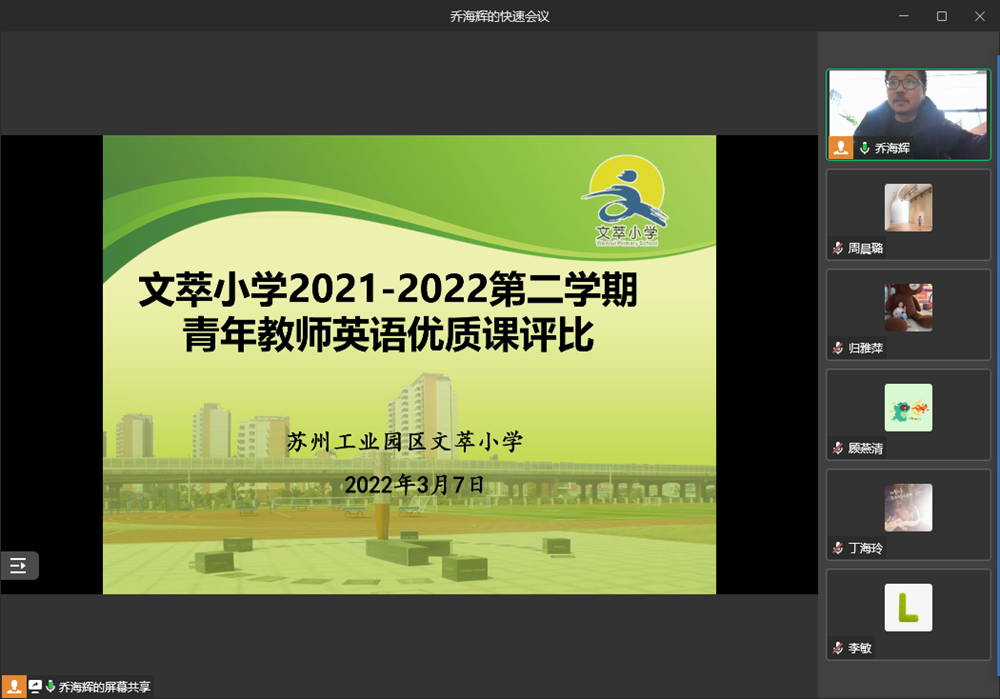Maximize the meeting window
The height and width of the screenshot is (699, 1000).
coord(941,16)
